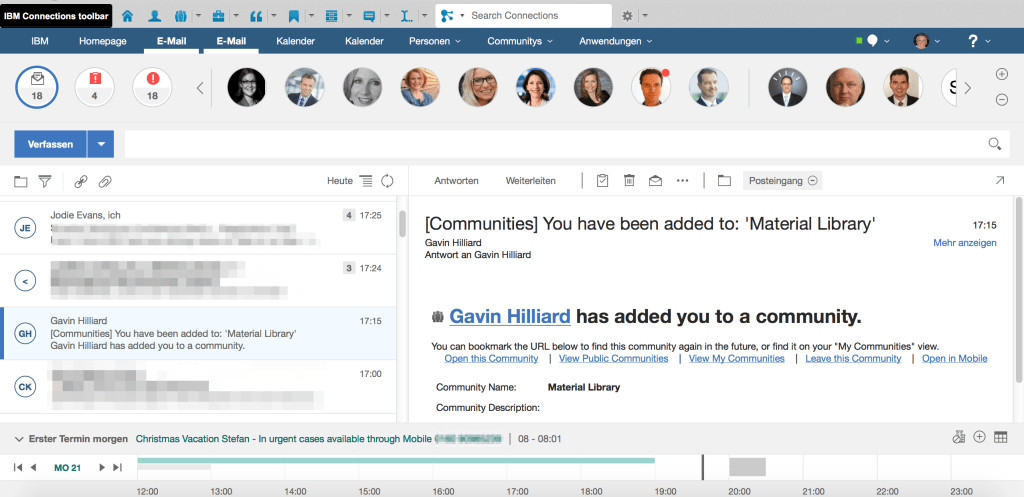Open the Communitys menu
This screenshot has width=1024, height=497.
[520, 41]
